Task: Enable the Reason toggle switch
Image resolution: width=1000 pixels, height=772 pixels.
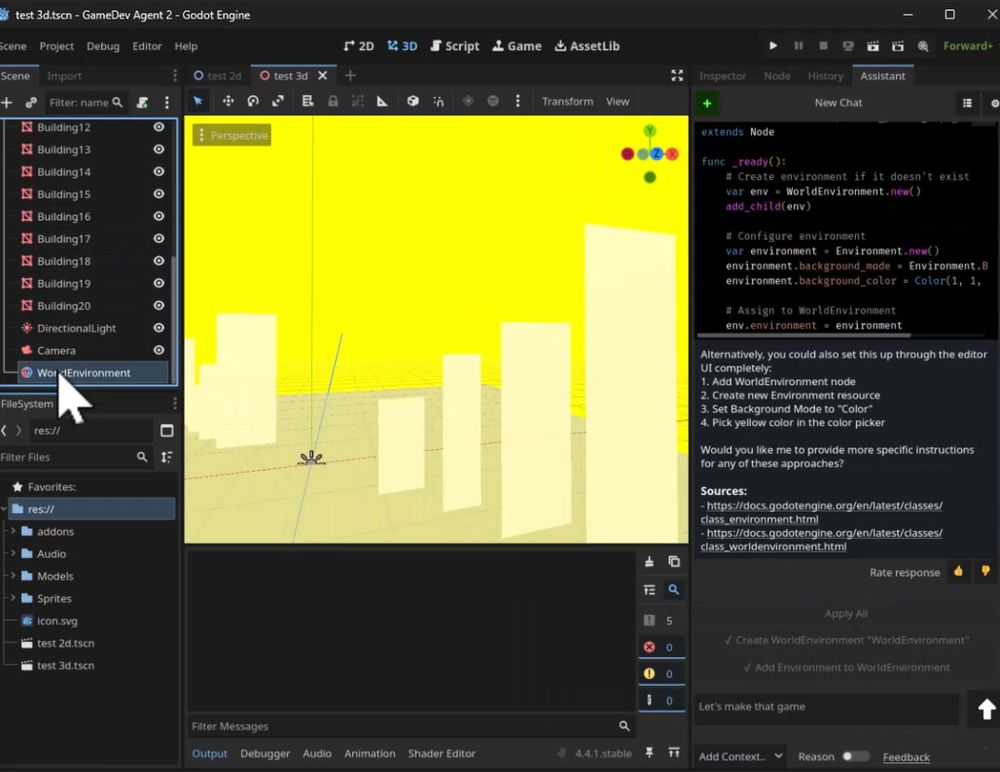Action: coord(855,756)
